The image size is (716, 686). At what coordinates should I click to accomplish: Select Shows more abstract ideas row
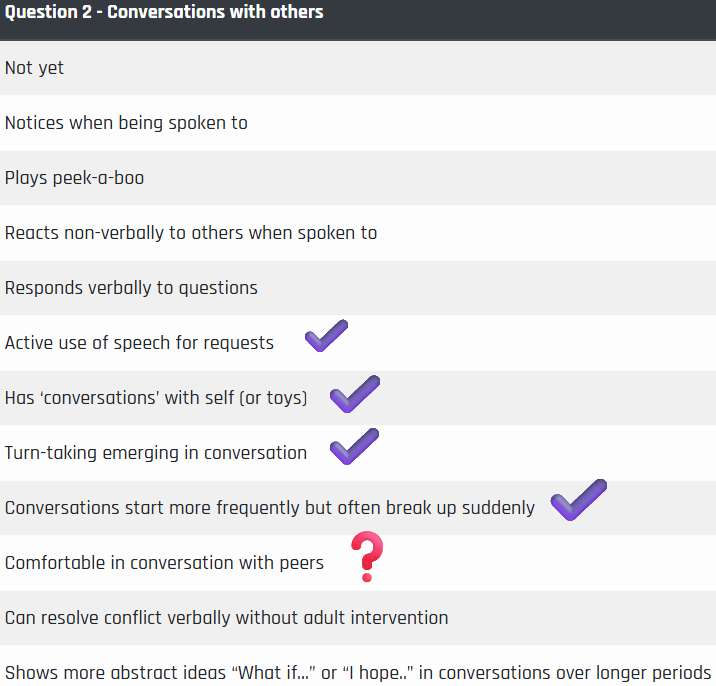(x=358, y=666)
